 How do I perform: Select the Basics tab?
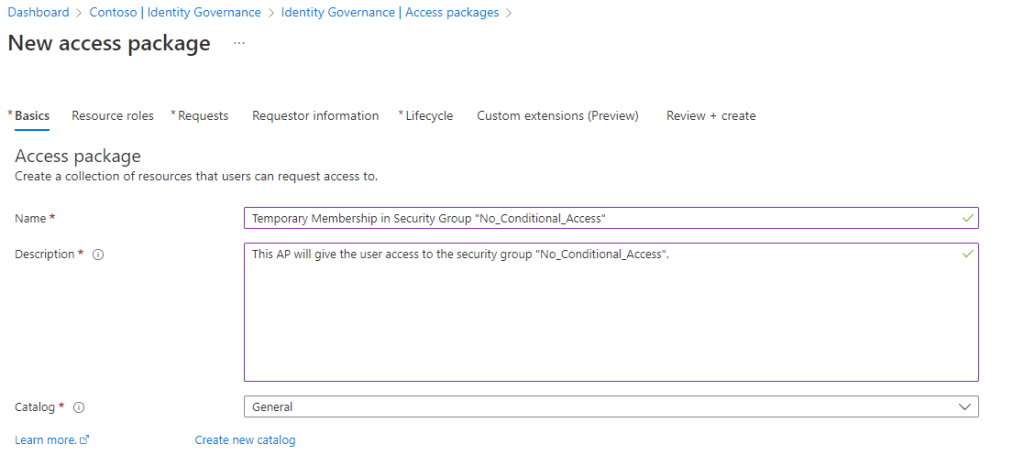pos(32,116)
